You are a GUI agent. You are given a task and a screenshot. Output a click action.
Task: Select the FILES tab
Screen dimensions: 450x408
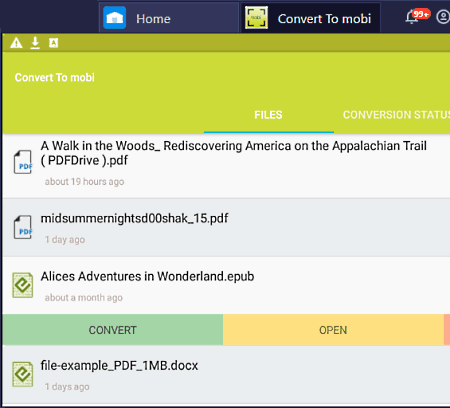click(x=269, y=115)
